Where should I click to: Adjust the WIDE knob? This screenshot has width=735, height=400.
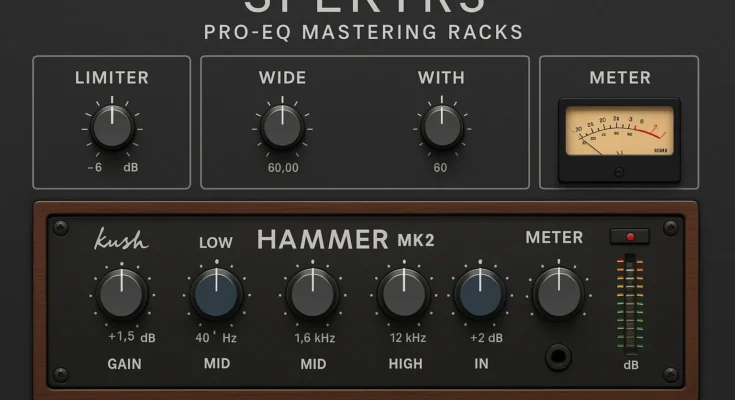[282, 127]
